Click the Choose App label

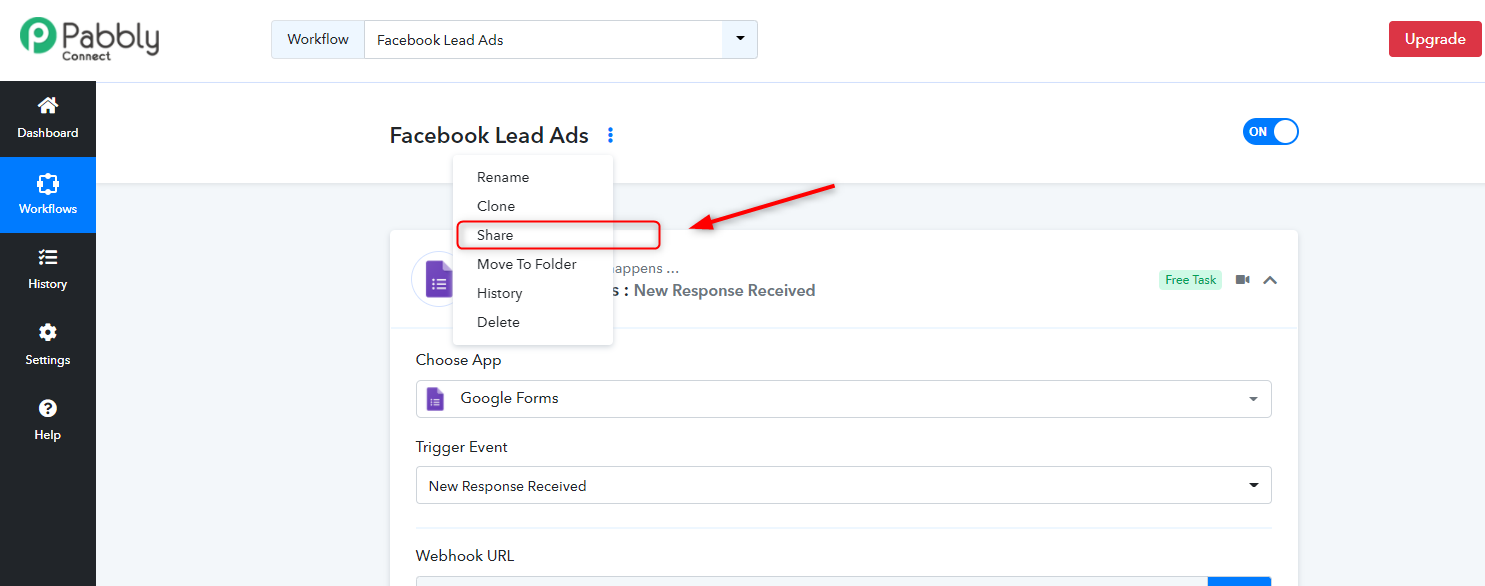click(x=459, y=360)
